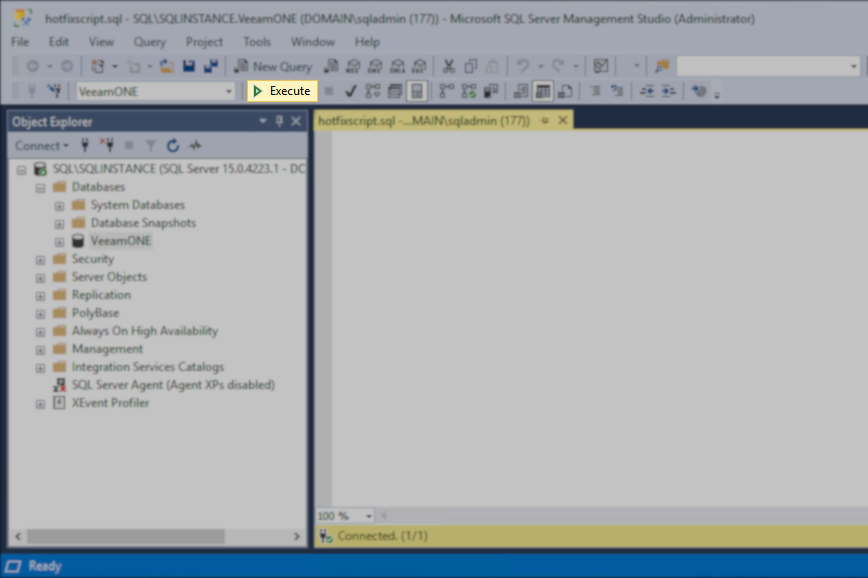The width and height of the screenshot is (868, 578).
Task: Comment out the selected lines
Action: [595, 91]
